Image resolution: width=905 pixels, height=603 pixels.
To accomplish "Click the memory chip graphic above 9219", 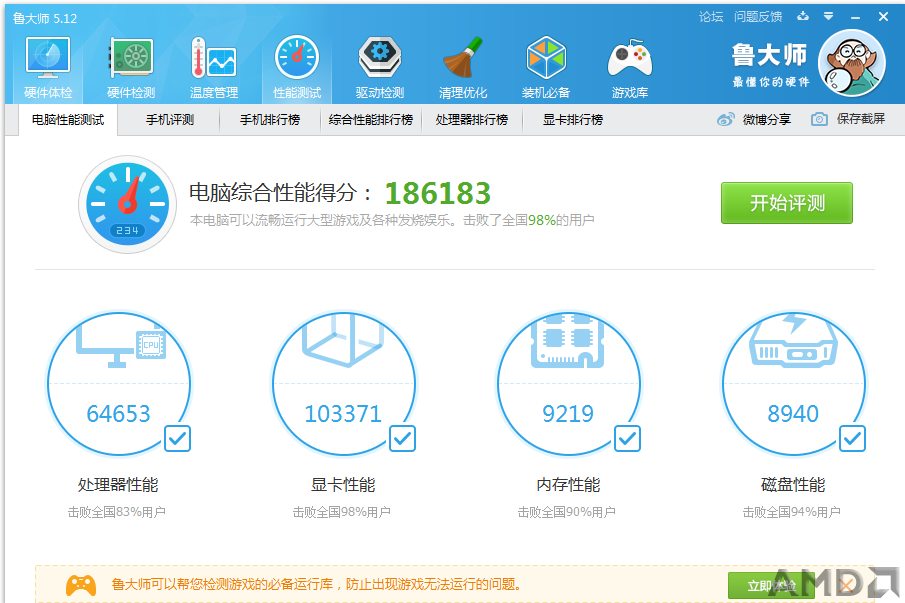I will click(567, 340).
